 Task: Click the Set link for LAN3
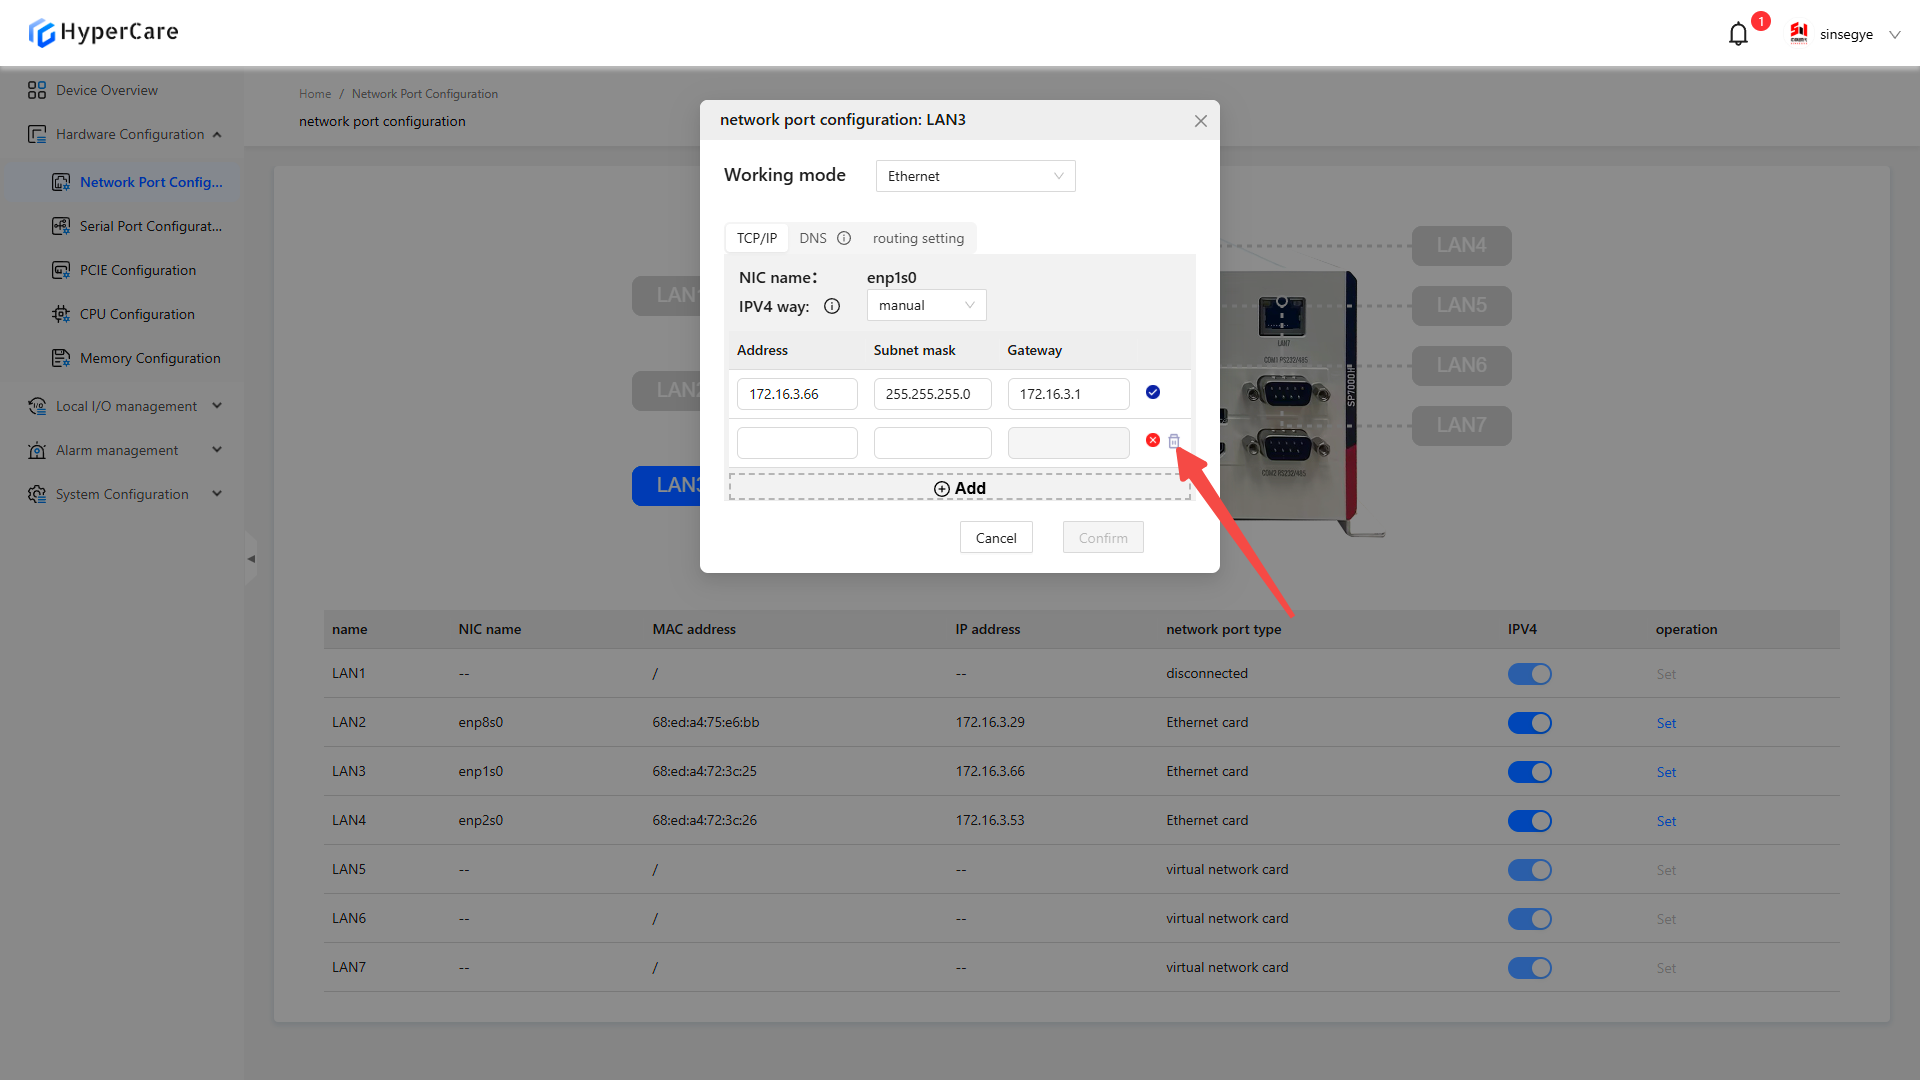point(1666,772)
